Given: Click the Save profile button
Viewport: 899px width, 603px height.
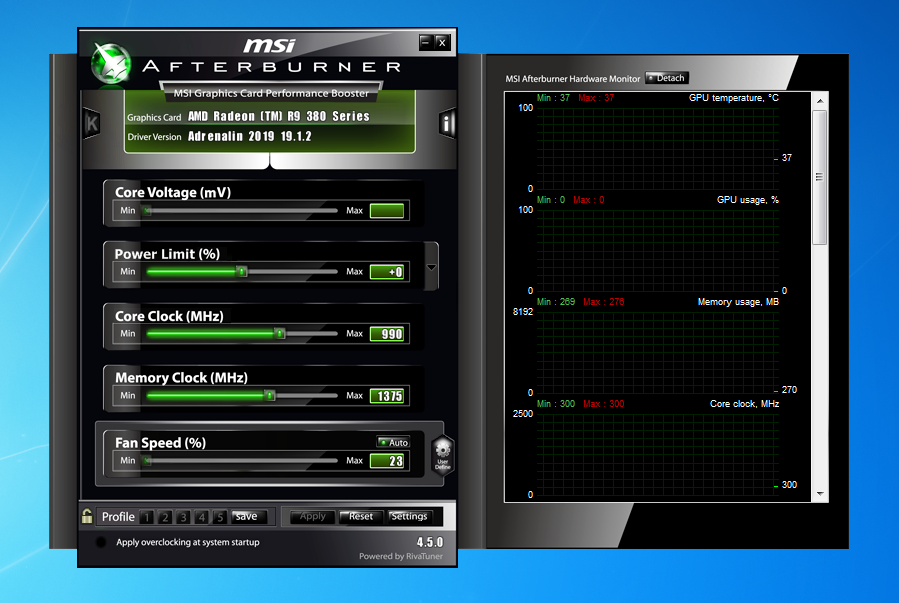Looking at the screenshot, I should [248, 516].
